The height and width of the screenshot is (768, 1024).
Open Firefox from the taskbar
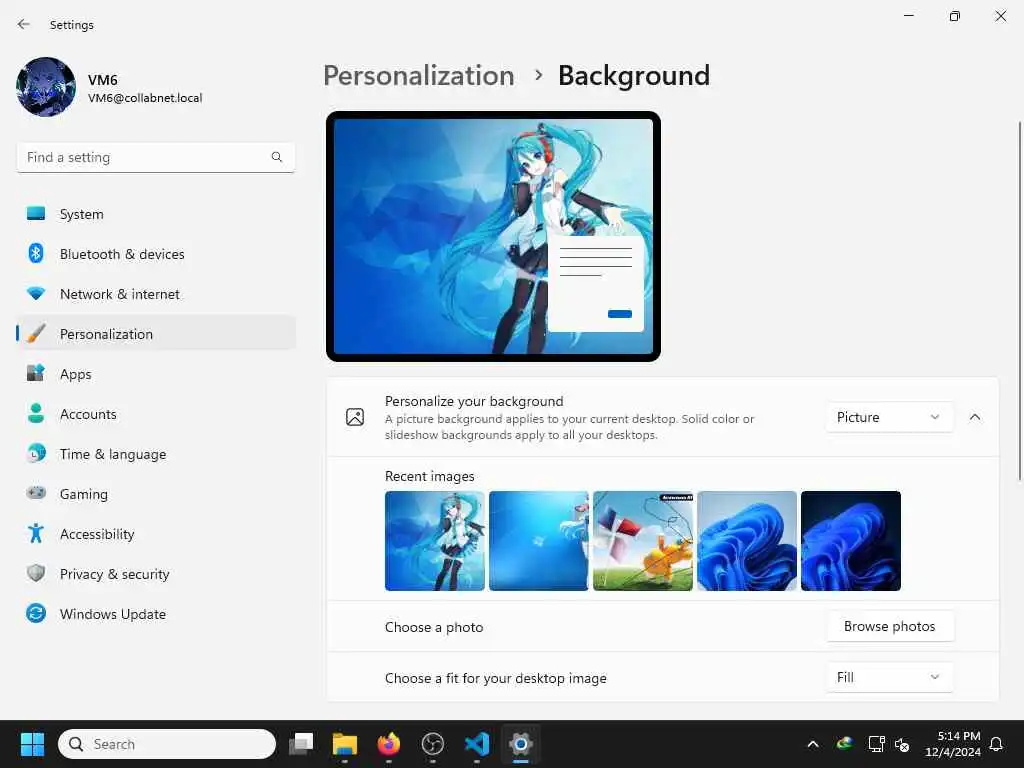click(x=389, y=744)
